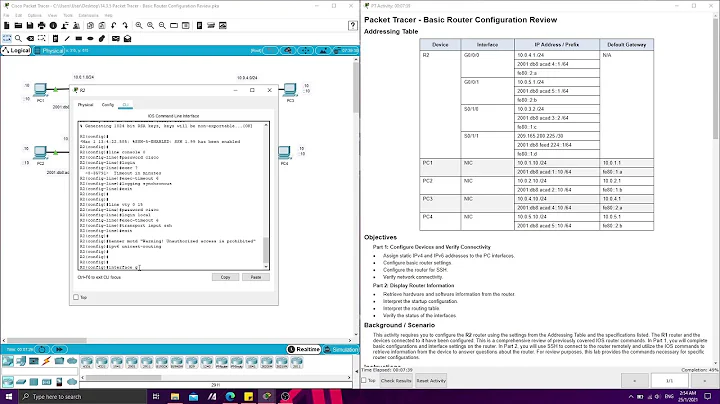Viewport: 720px width, 404px height.
Task: Collapse device panel with side arrow
Action: 357,371
